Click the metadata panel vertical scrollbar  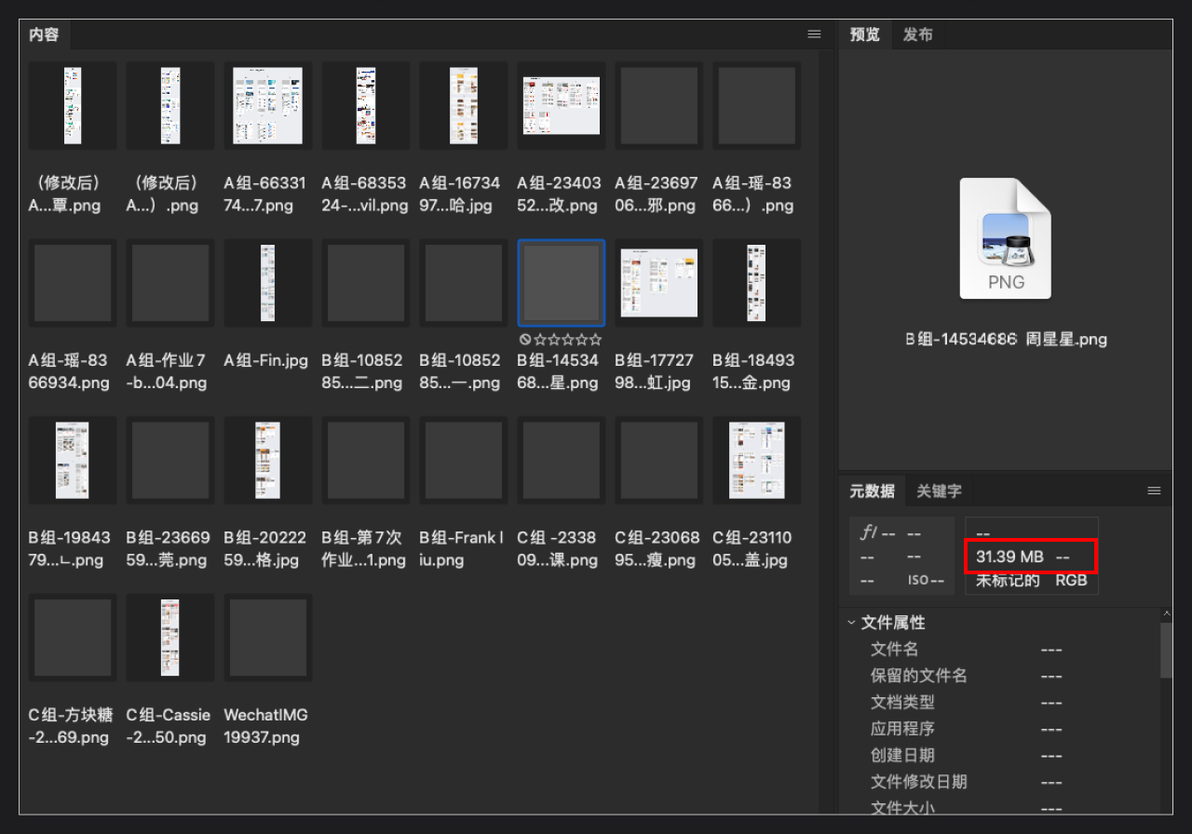[1166, 650]
